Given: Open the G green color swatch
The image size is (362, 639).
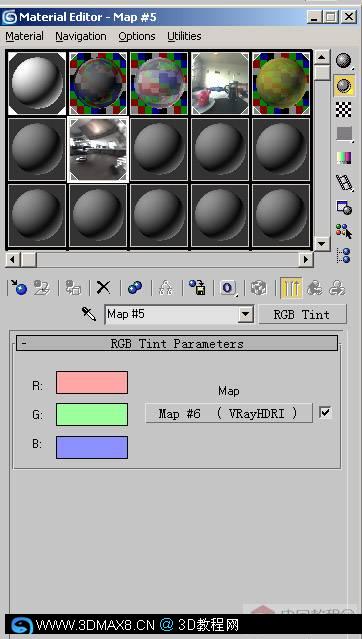Looking at the screenshot, I should coord(92,414).
